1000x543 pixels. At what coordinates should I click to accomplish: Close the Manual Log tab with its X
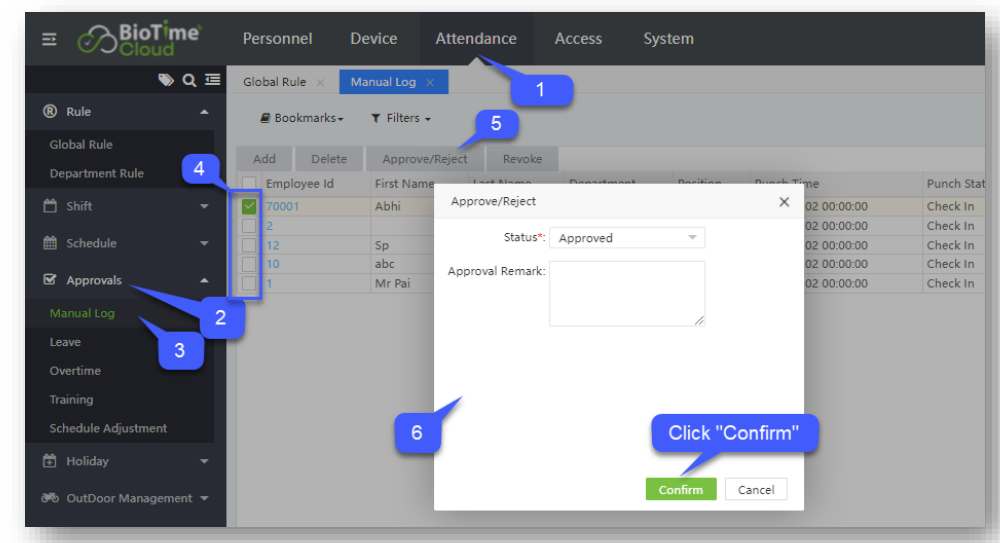tap(430, 82)
